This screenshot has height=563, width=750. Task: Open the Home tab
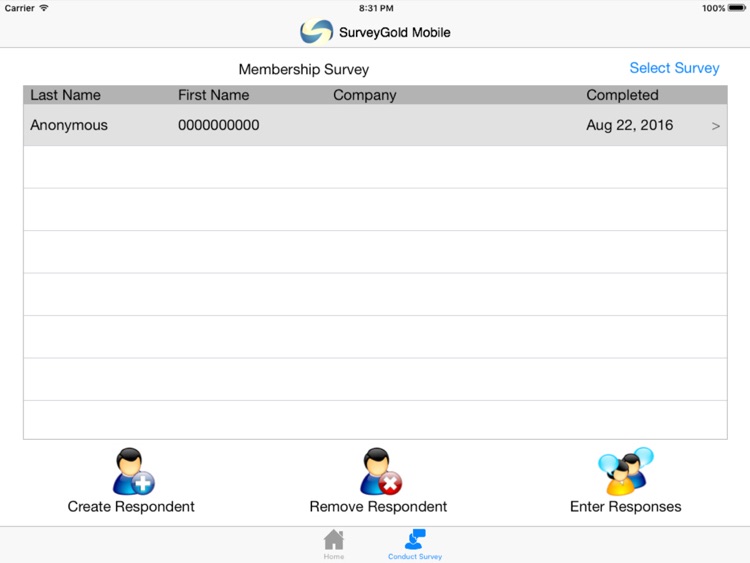coord(334,544)
